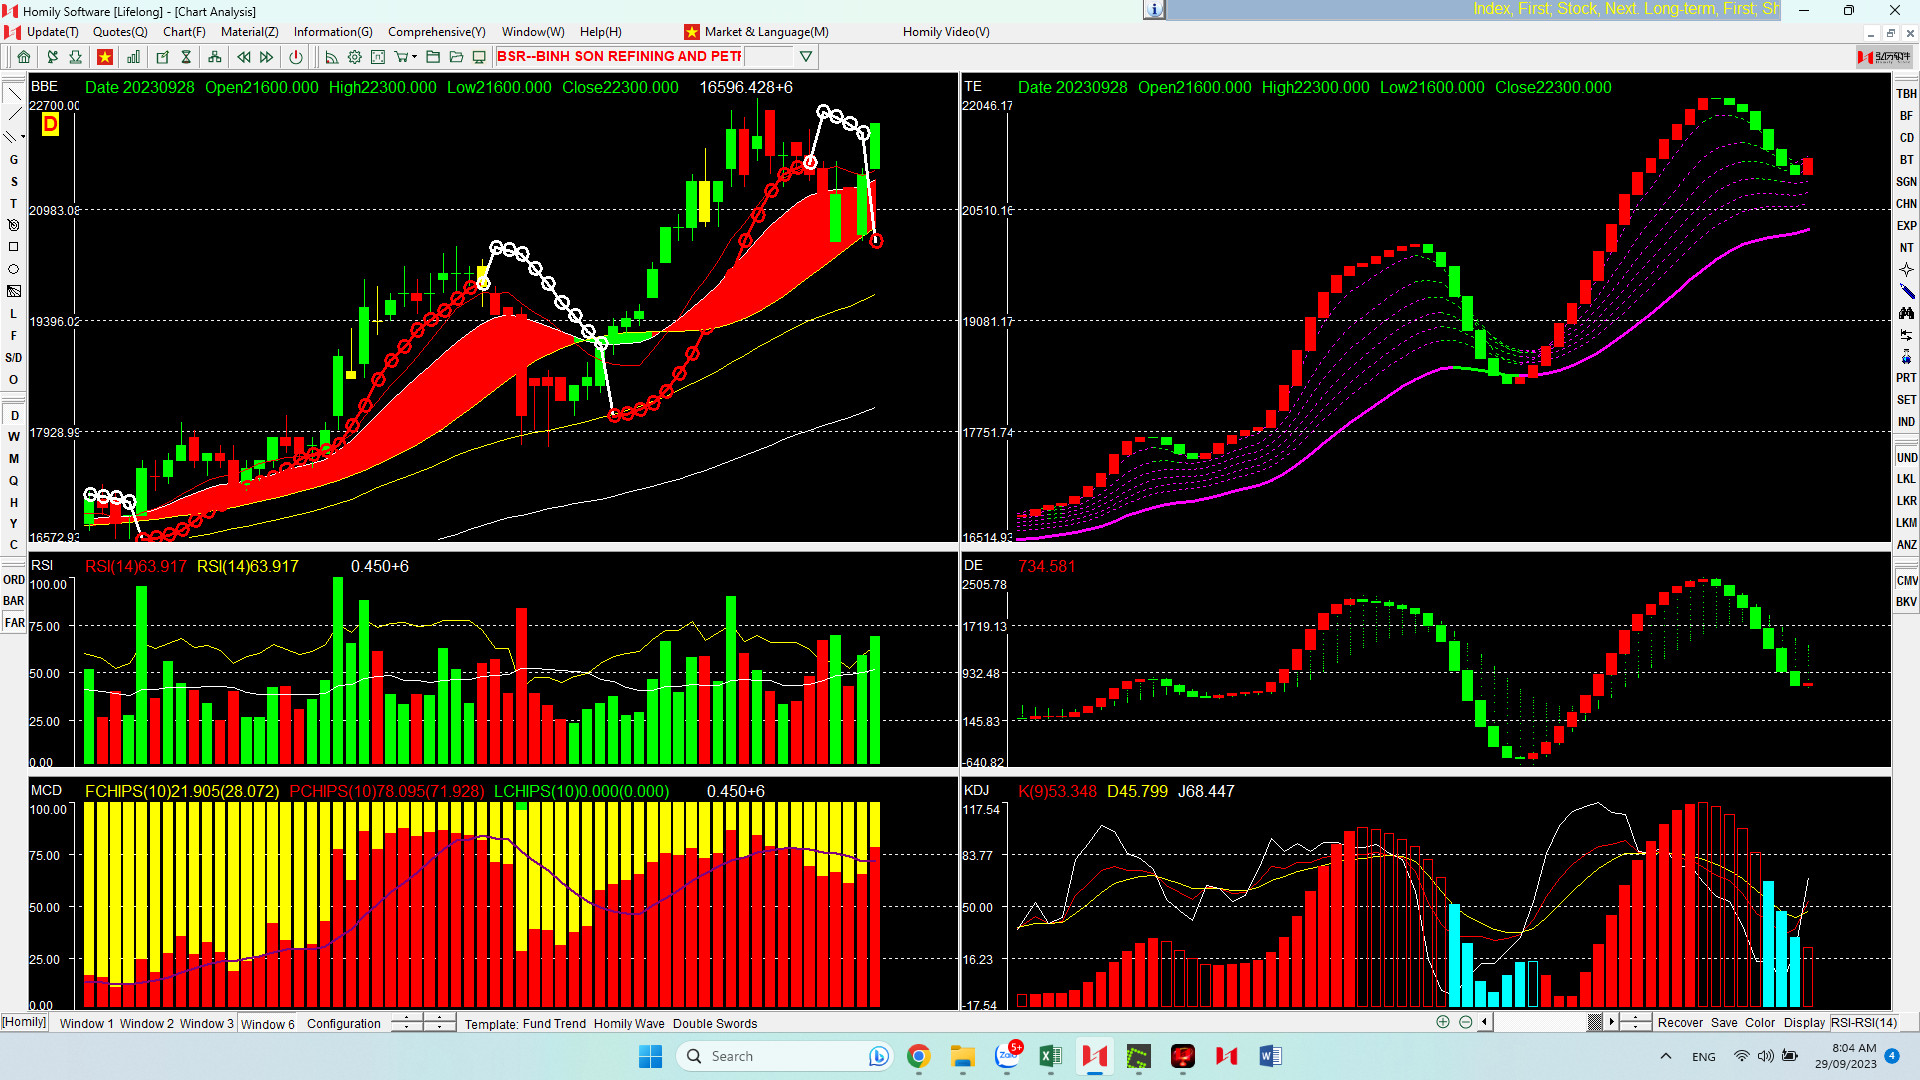
Task: Open the Comprehensive(Y) menu
Action: (436, 32)
